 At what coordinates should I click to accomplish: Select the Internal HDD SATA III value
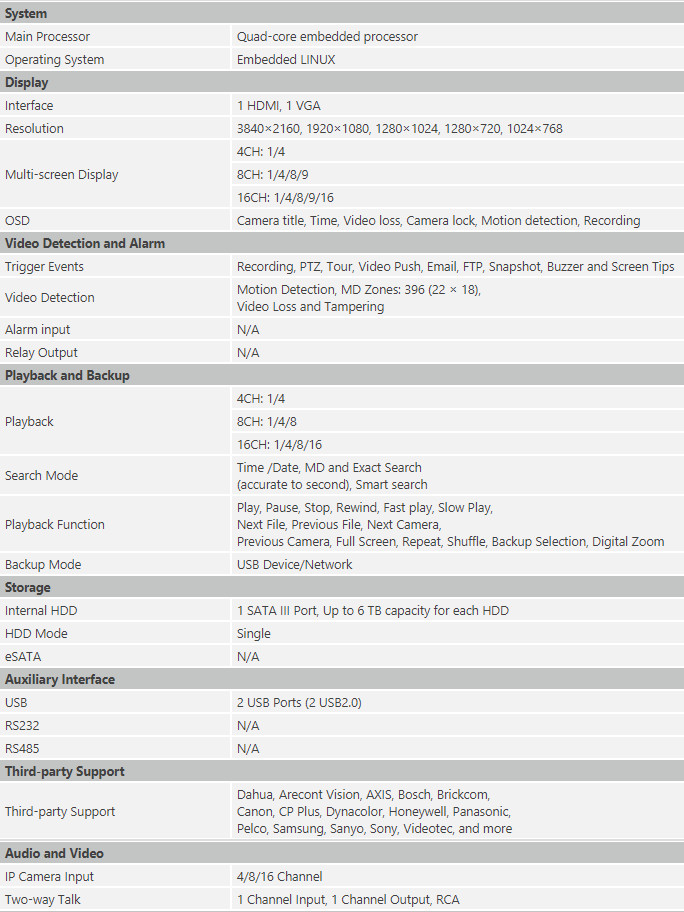[372, 610]
